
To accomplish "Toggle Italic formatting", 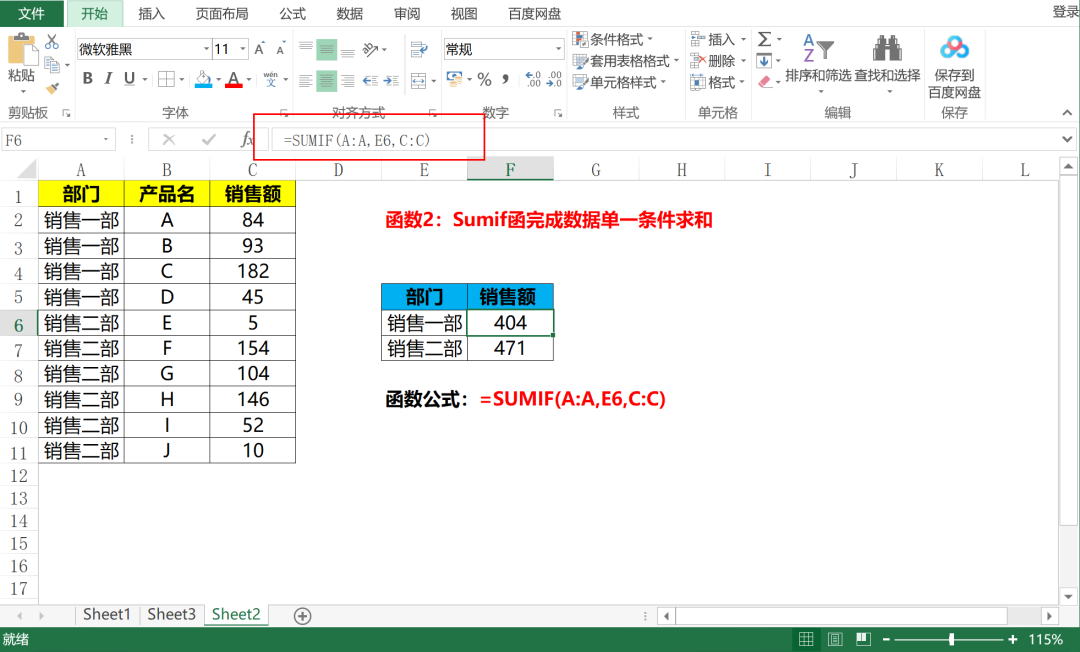I will tap(108, 78).
